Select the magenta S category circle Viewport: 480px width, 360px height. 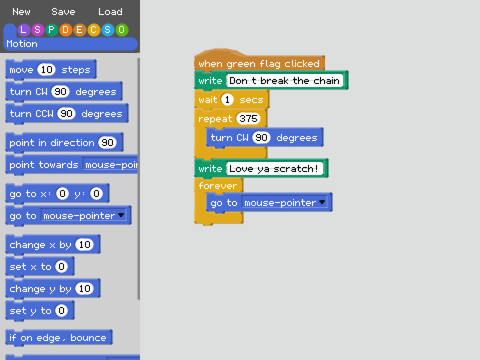pos(37,30)
